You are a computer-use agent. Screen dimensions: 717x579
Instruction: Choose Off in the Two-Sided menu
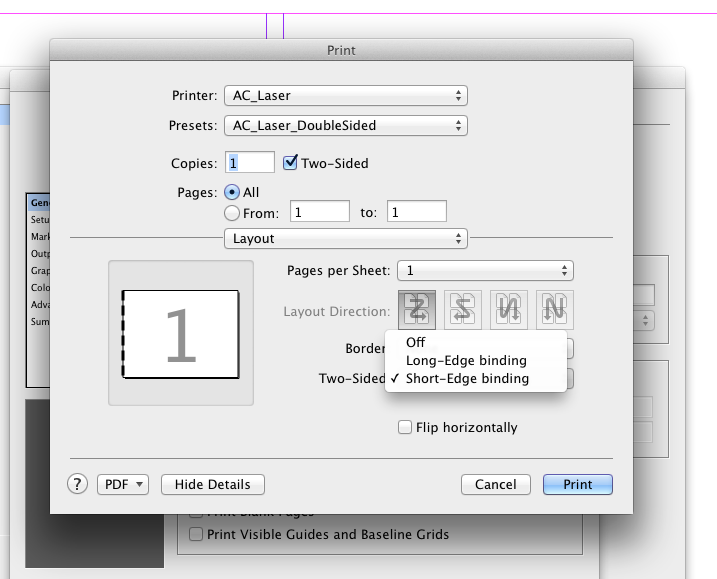pos(416,342)
